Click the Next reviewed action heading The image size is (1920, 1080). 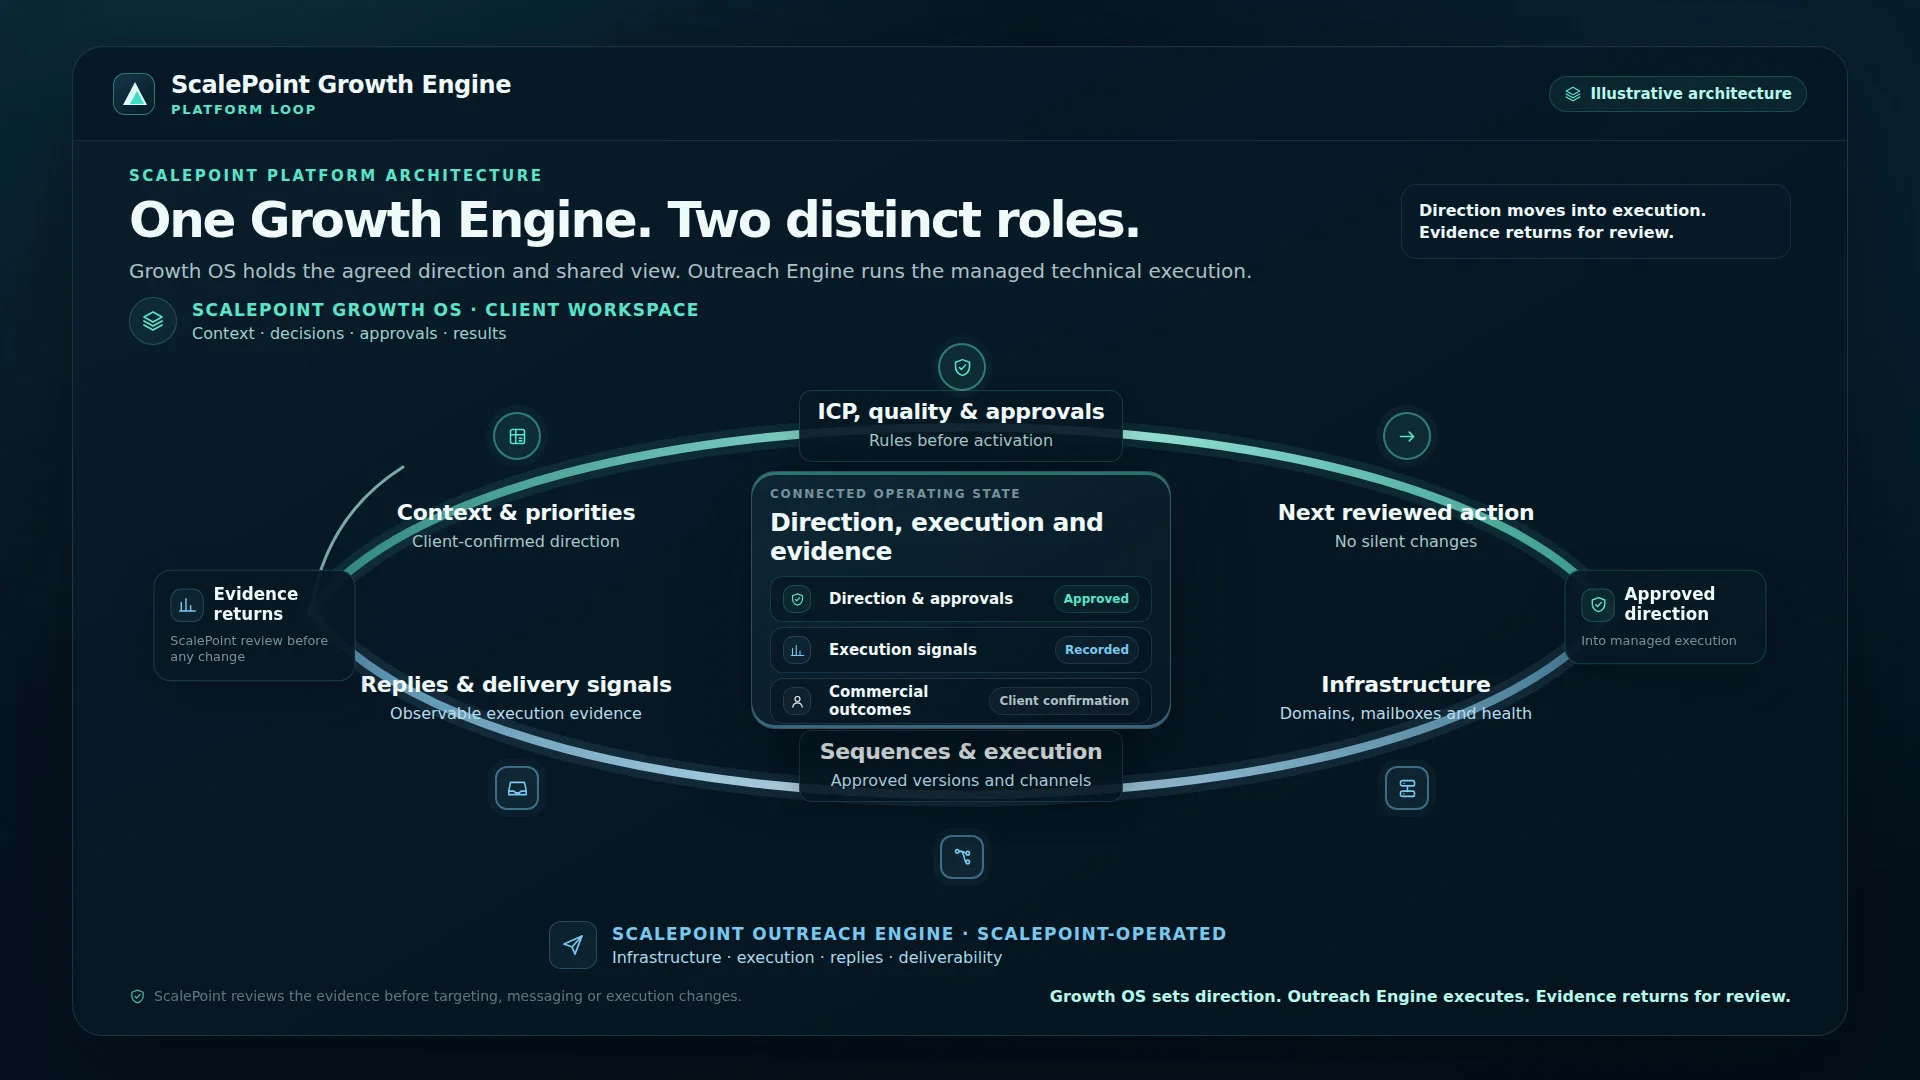tap(1406, 513)
